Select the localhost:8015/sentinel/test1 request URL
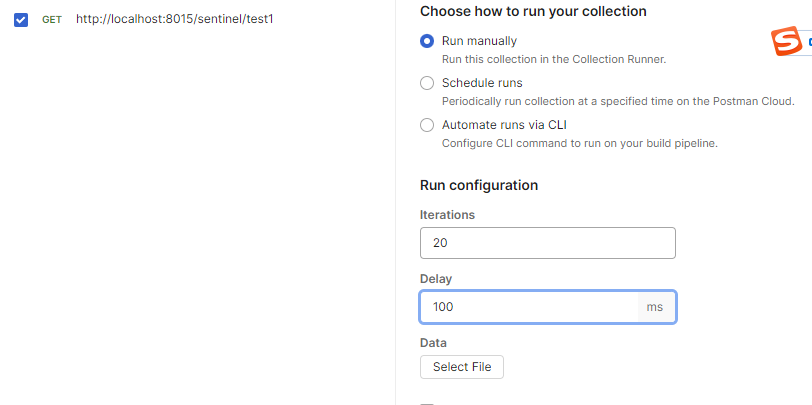812x405 pixels. pos(174,19)
